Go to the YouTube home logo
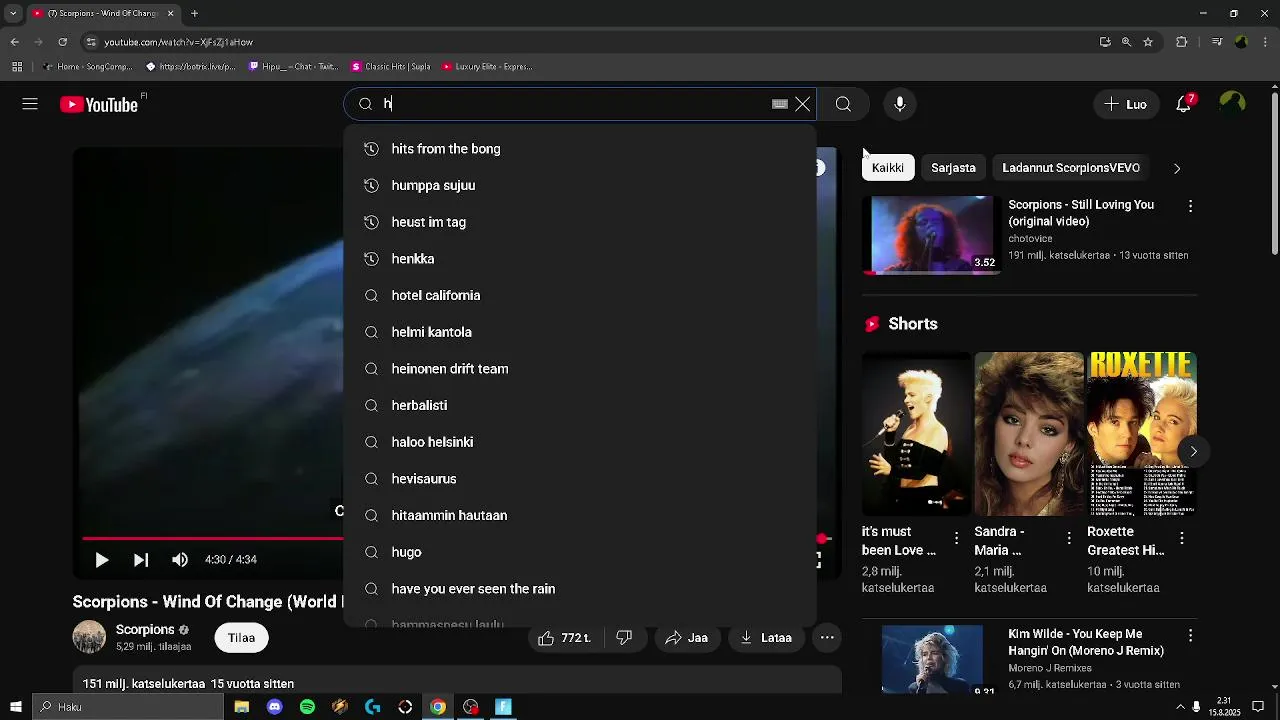Screen dimensions: 1280x720 tap(99, 104)
